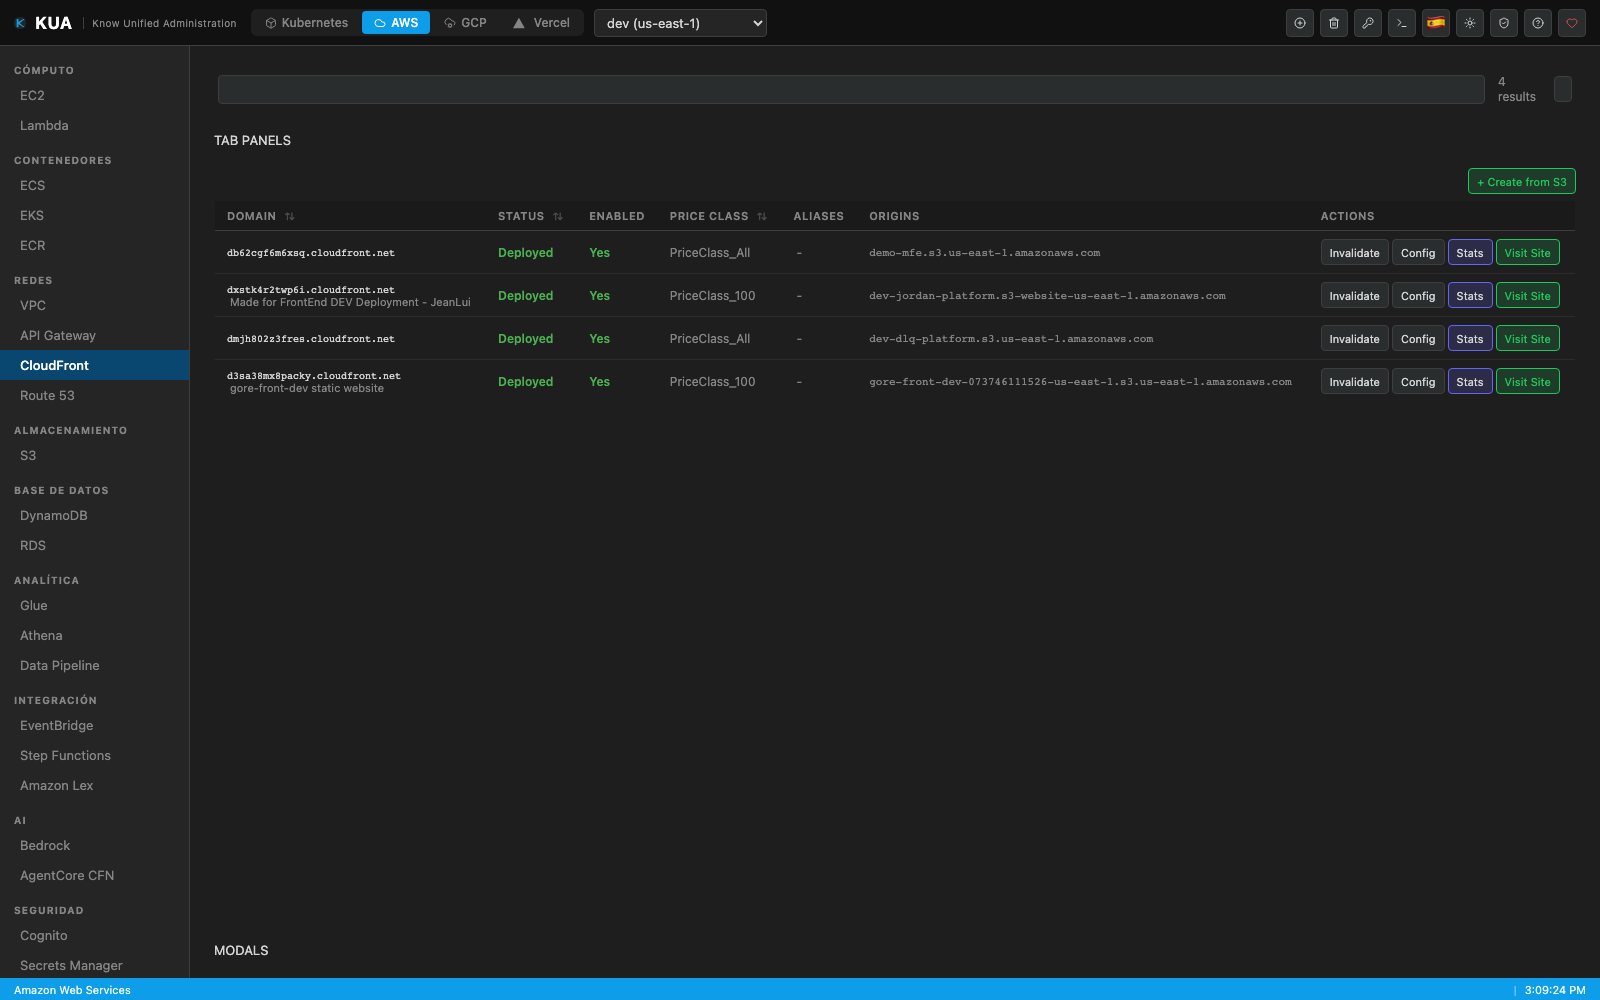Viewport: 1600px width, 1000px height.
Task: Open RDS in the sidebar
Action: (x=95, y=546)
